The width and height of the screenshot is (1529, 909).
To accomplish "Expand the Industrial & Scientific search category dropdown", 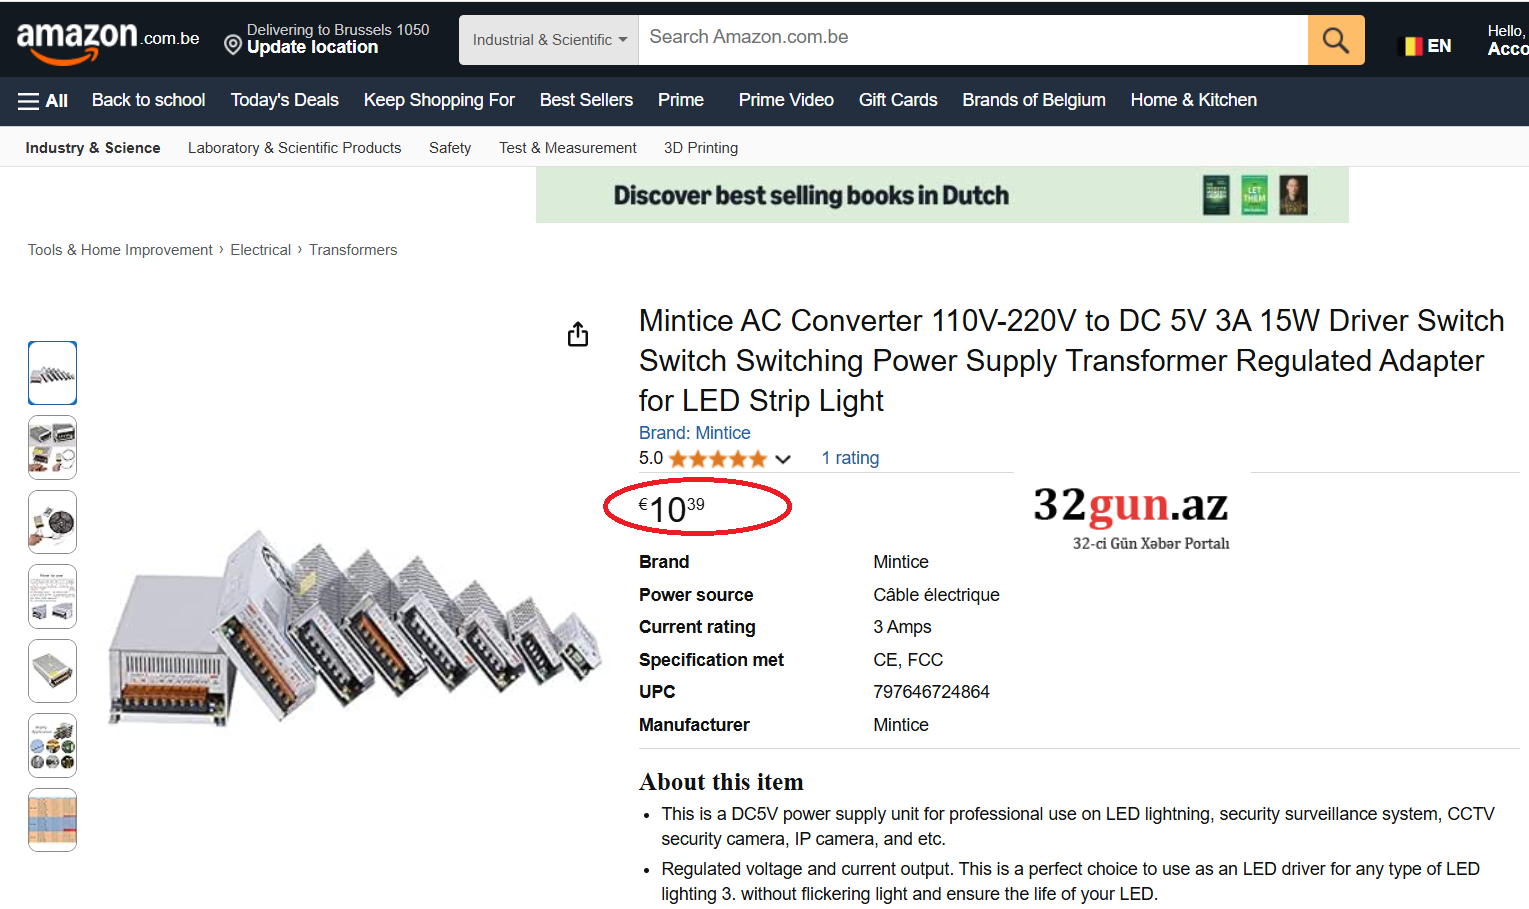I will pyautogui.click(x=549, y=40).
